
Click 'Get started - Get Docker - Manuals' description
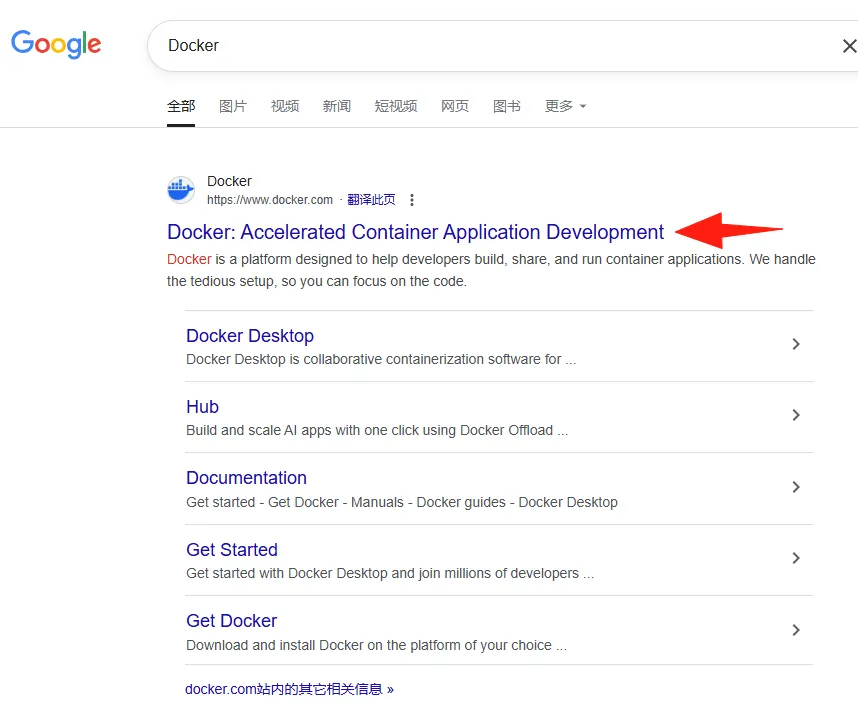tap(402, 502)
